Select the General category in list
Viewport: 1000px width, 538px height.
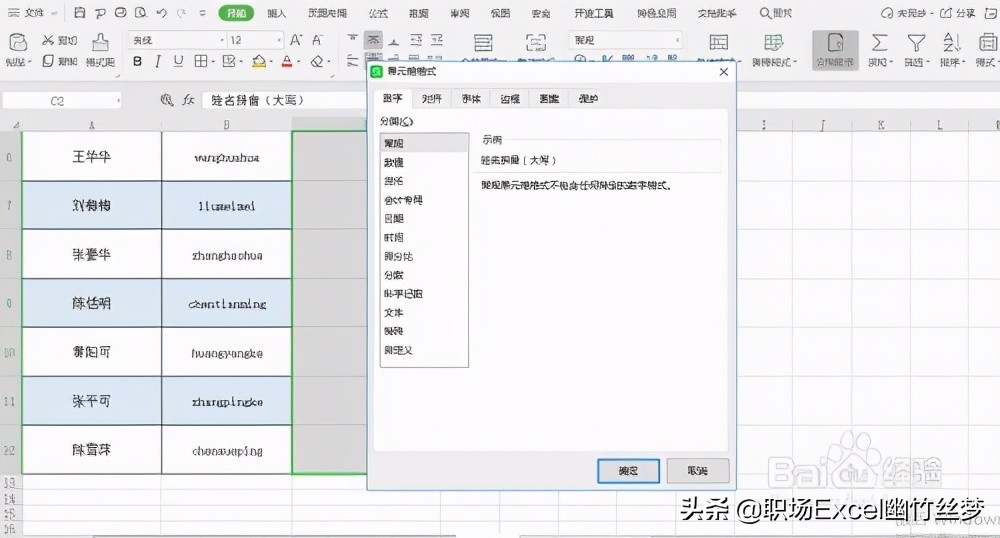tap(424, 143)
